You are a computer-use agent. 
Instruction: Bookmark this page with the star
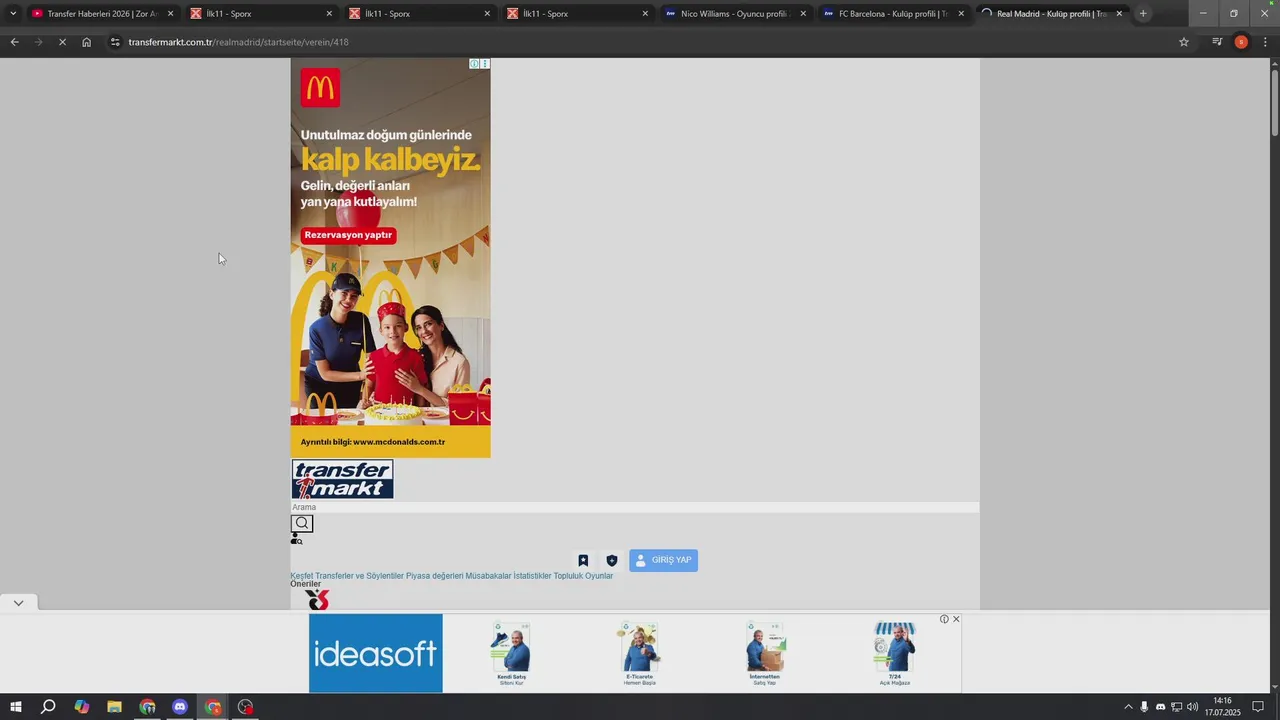tap(1184, 42)
